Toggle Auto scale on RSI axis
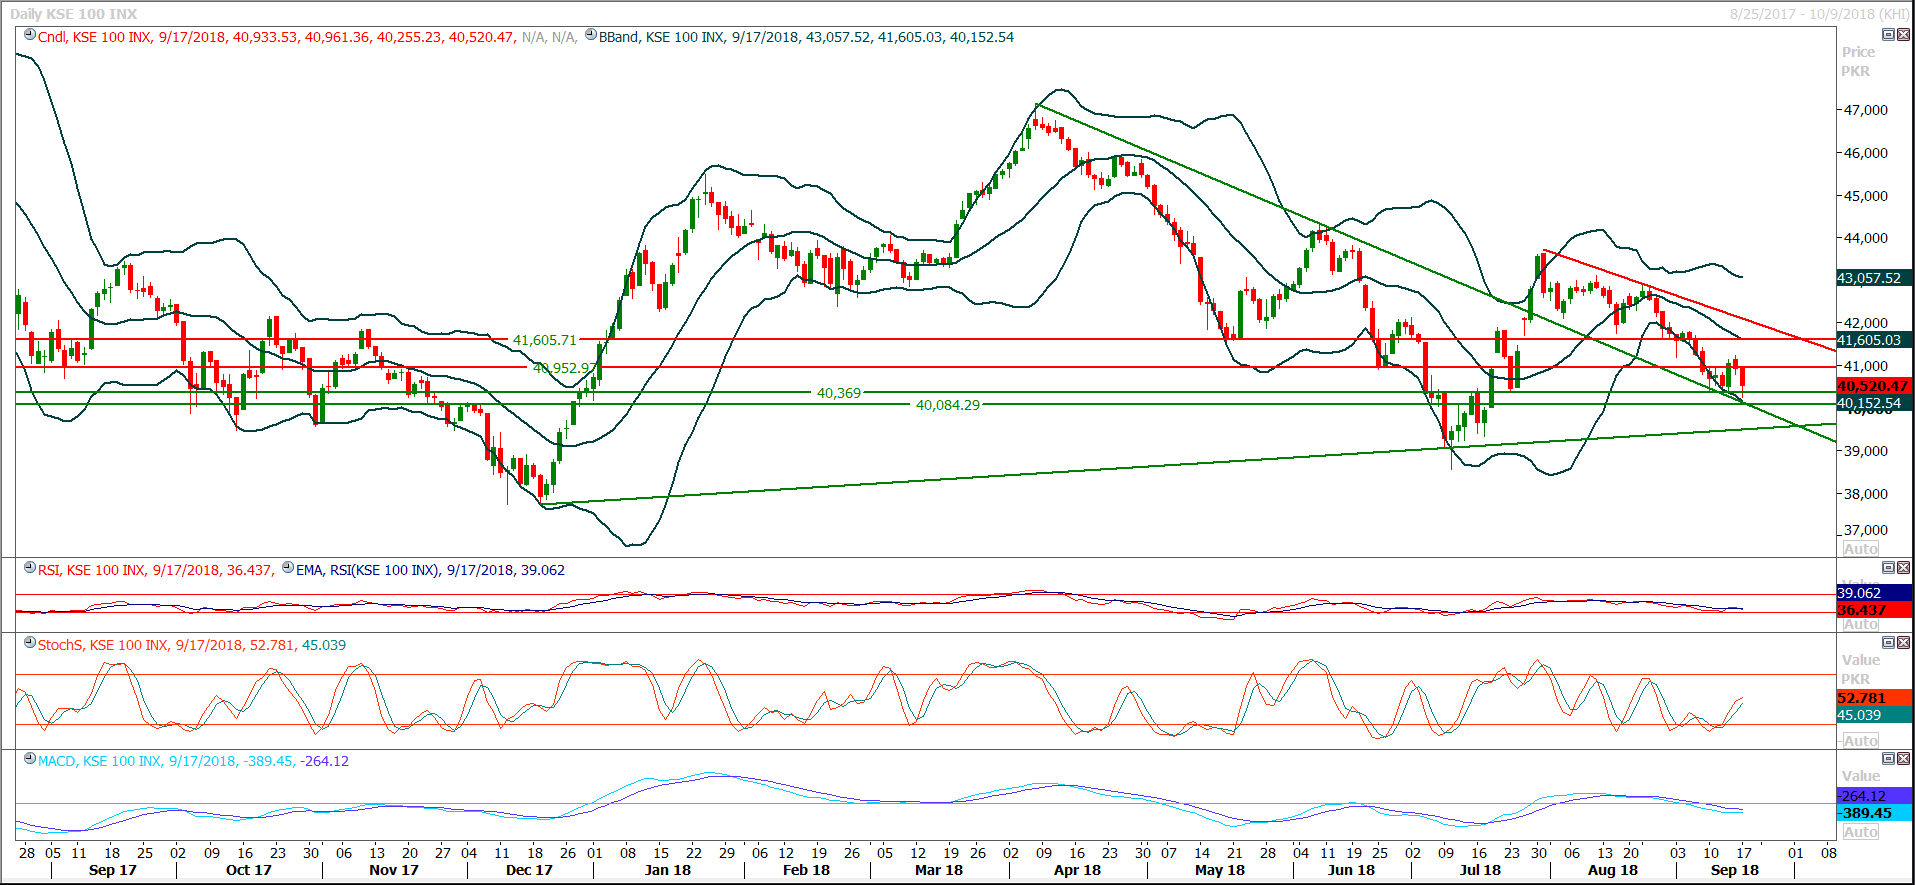This screenshot has height=885, width=1915. [x=1861, y=624]
